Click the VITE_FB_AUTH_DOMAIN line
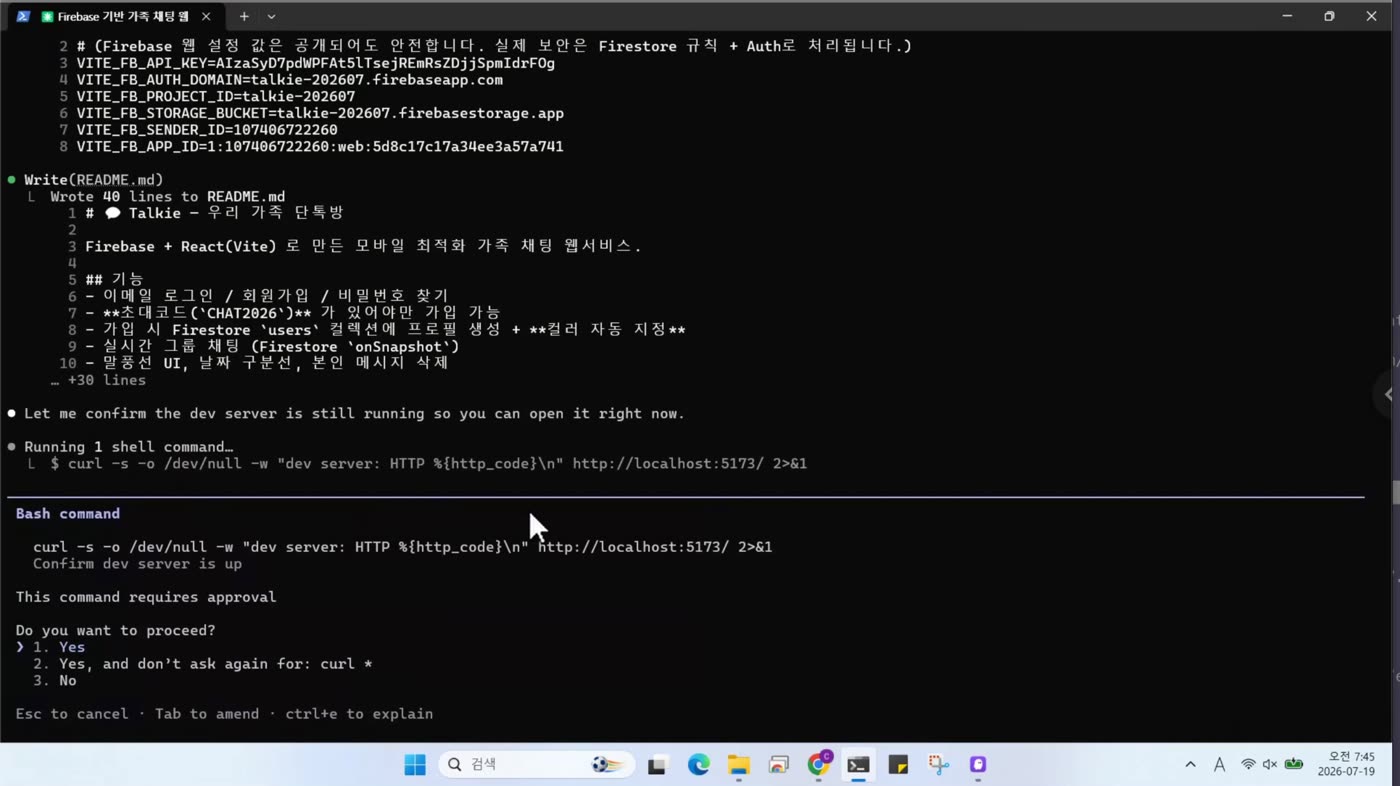 click(x=290, y=80)
